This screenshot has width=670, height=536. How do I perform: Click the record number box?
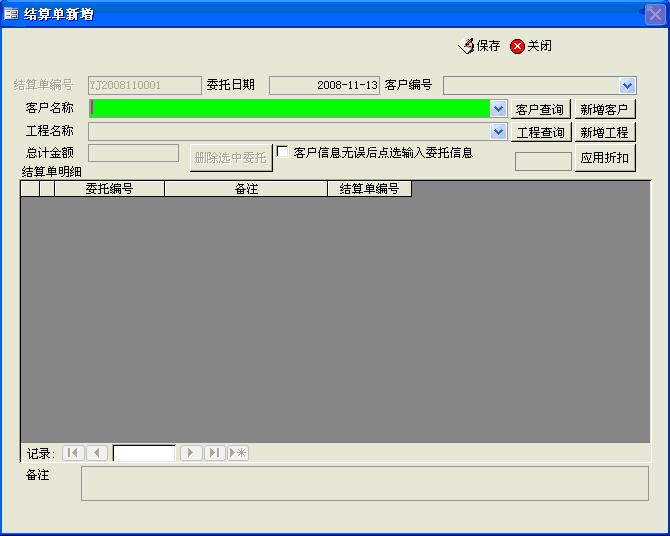tap(144, 453)
